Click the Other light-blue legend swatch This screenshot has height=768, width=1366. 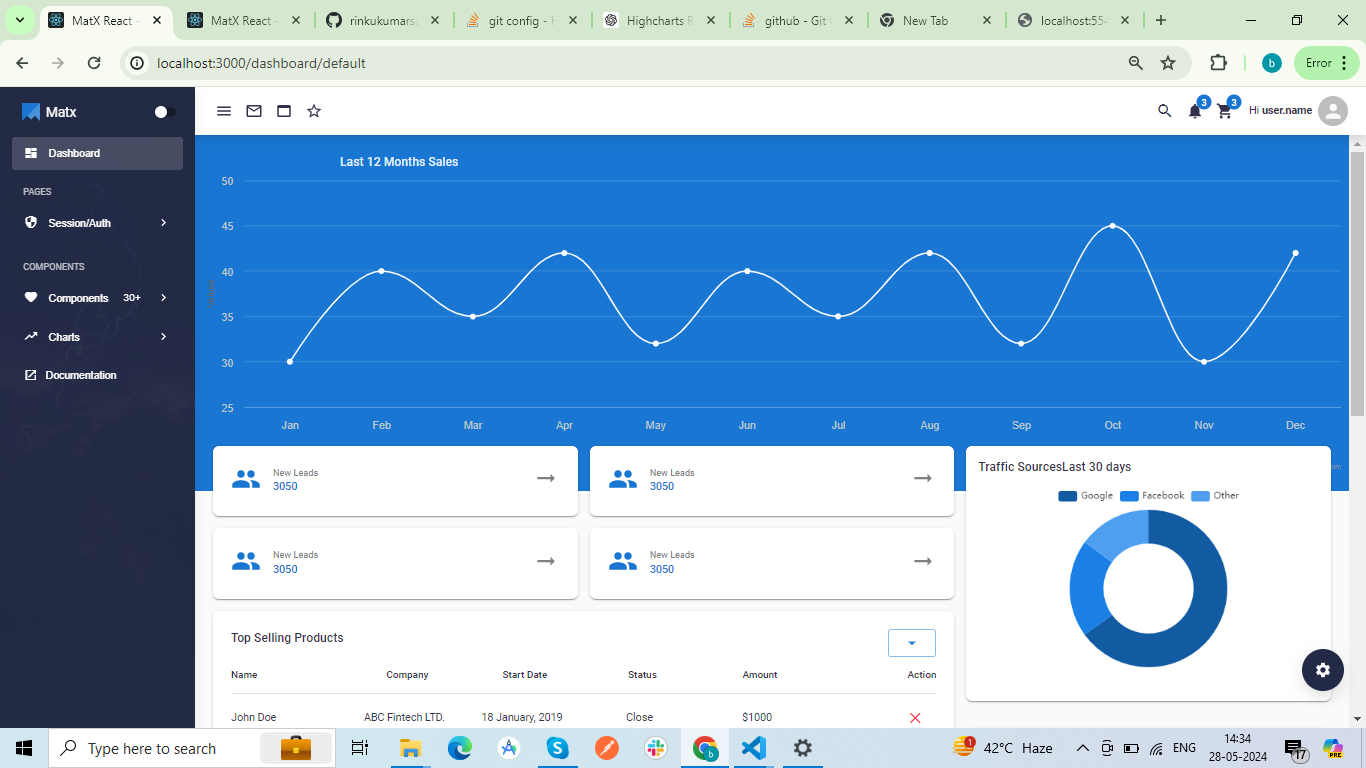tap(1200, 496)
